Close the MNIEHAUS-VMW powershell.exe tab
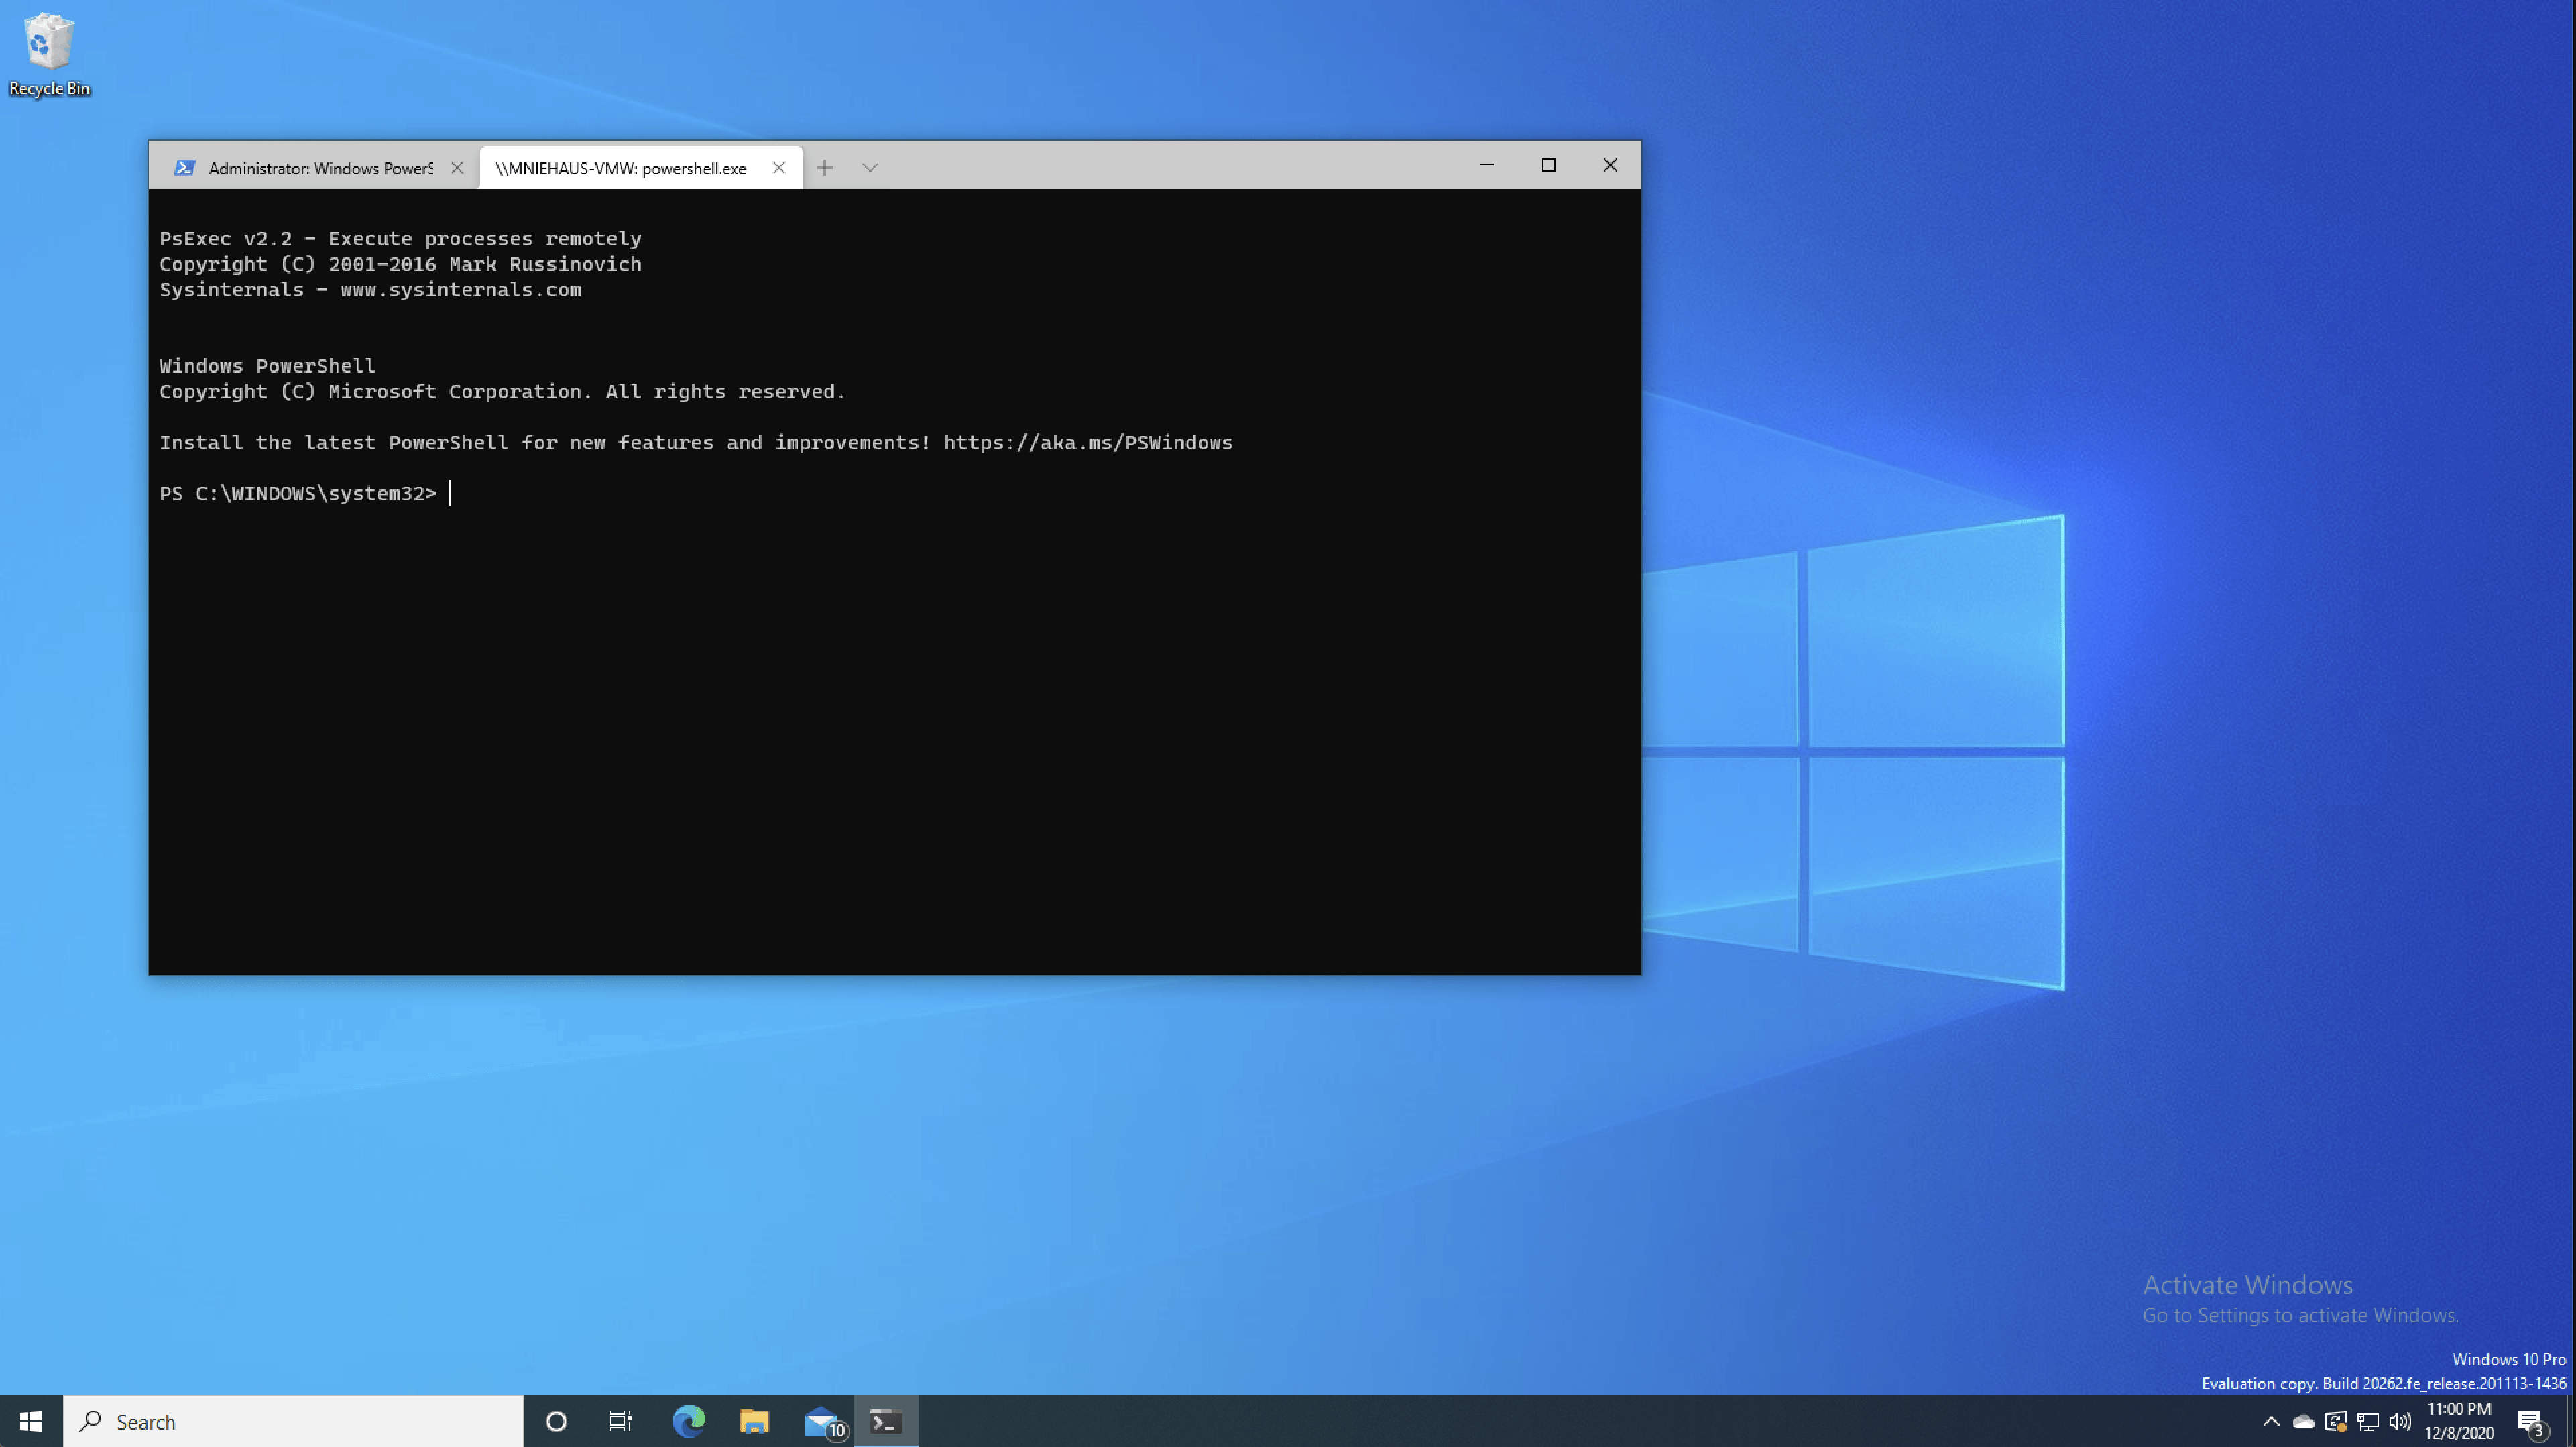This screenshot has width=2576, height=1447. (x=779, y=168)
